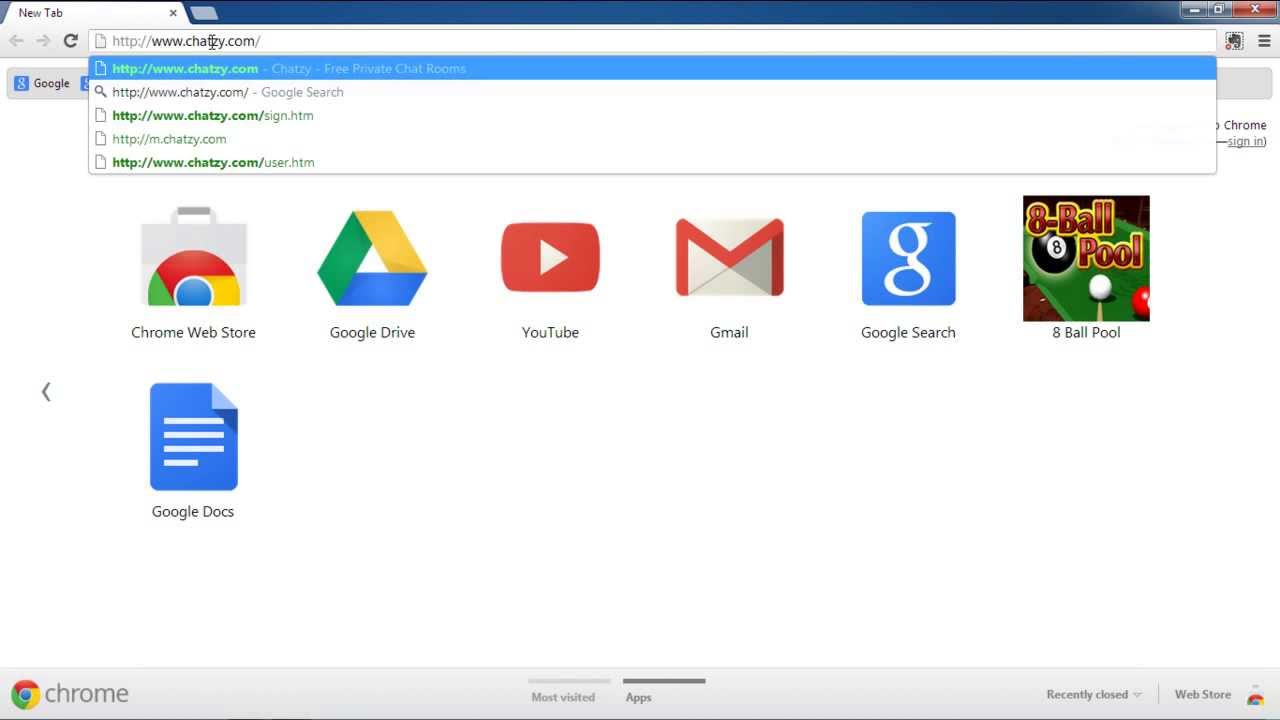Open a new tab with the tab button
The width and height of the screenshot is (1280, 720).
pos(204,13)
